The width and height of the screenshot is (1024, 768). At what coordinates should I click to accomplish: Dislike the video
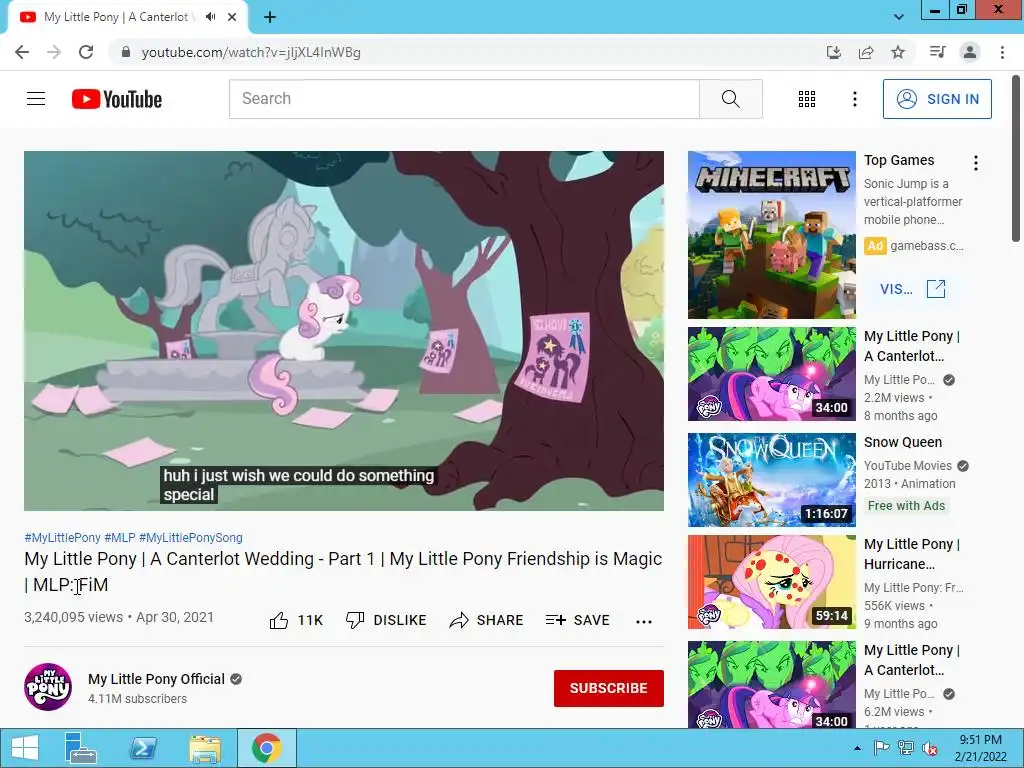click(386, 620)
